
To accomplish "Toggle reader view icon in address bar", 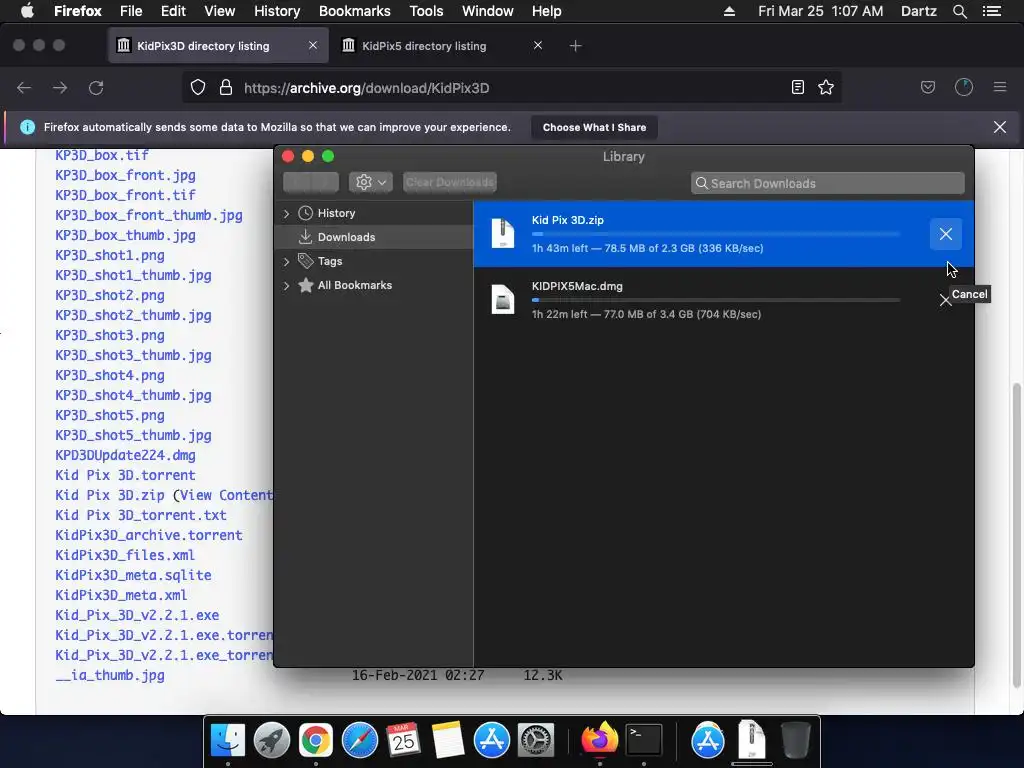I will [797, 88].
